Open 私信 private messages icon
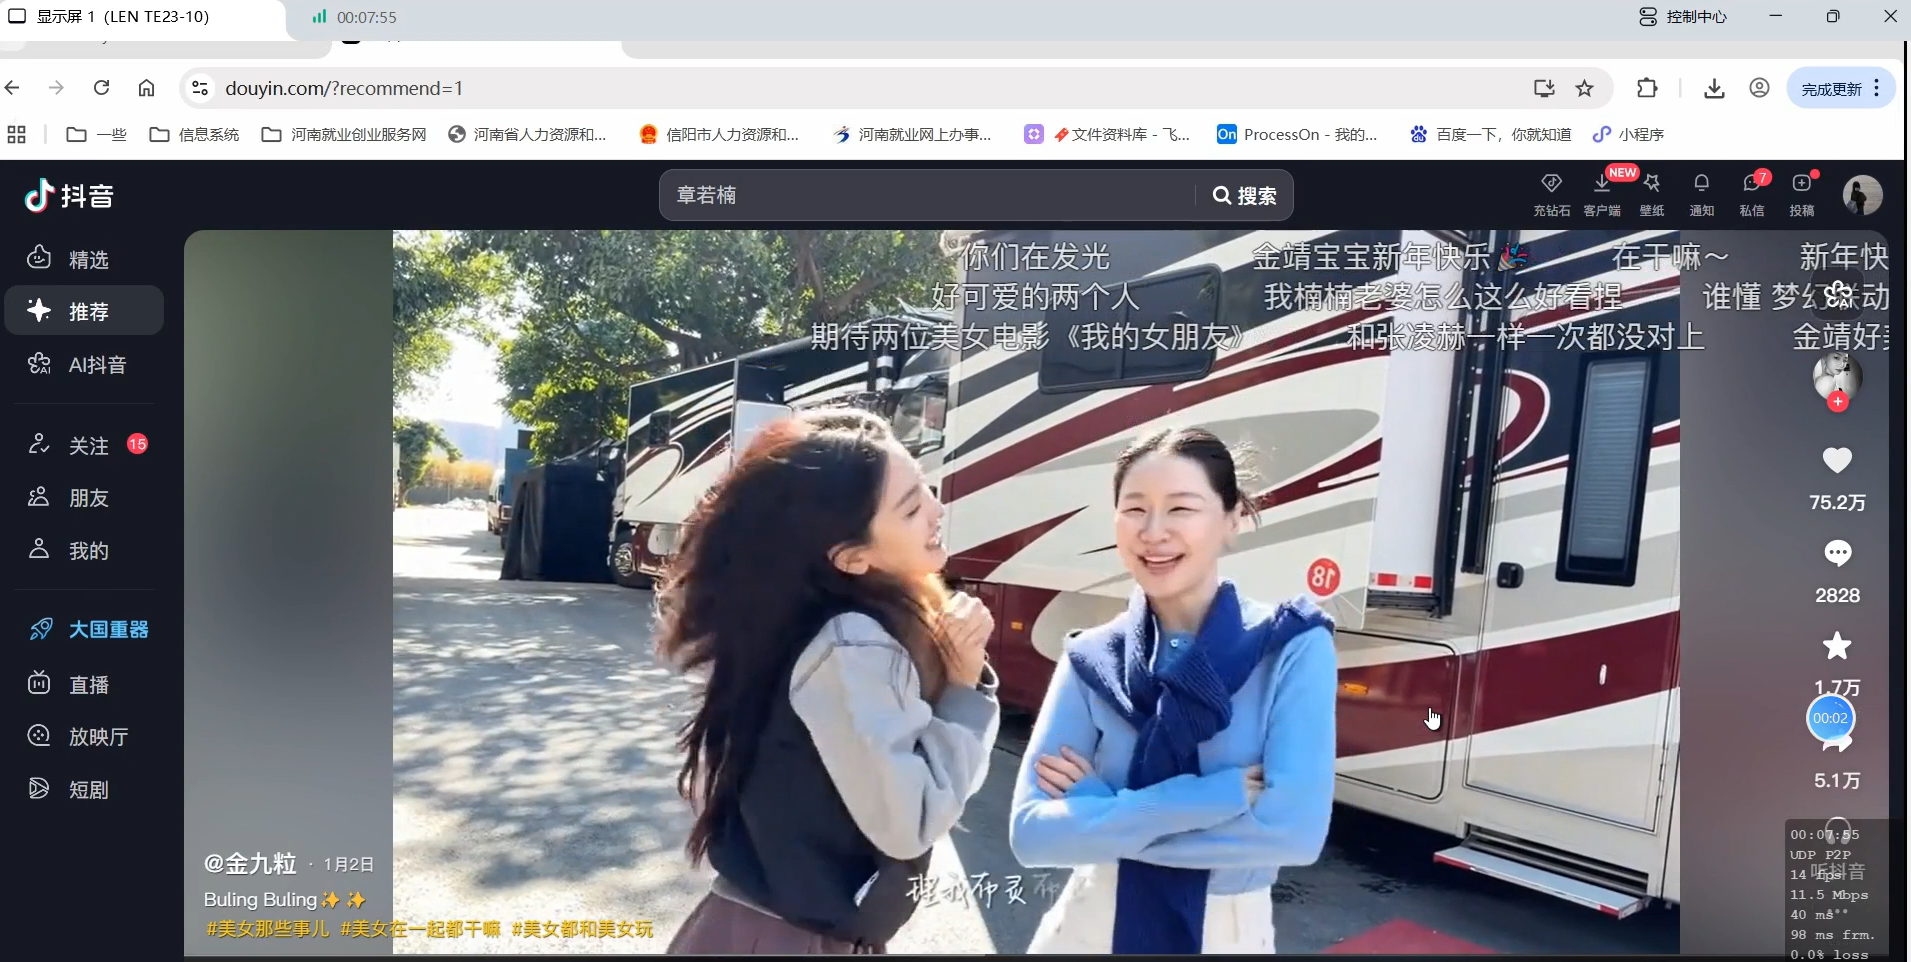The image size is (1911, 962). pos(1752,194)
